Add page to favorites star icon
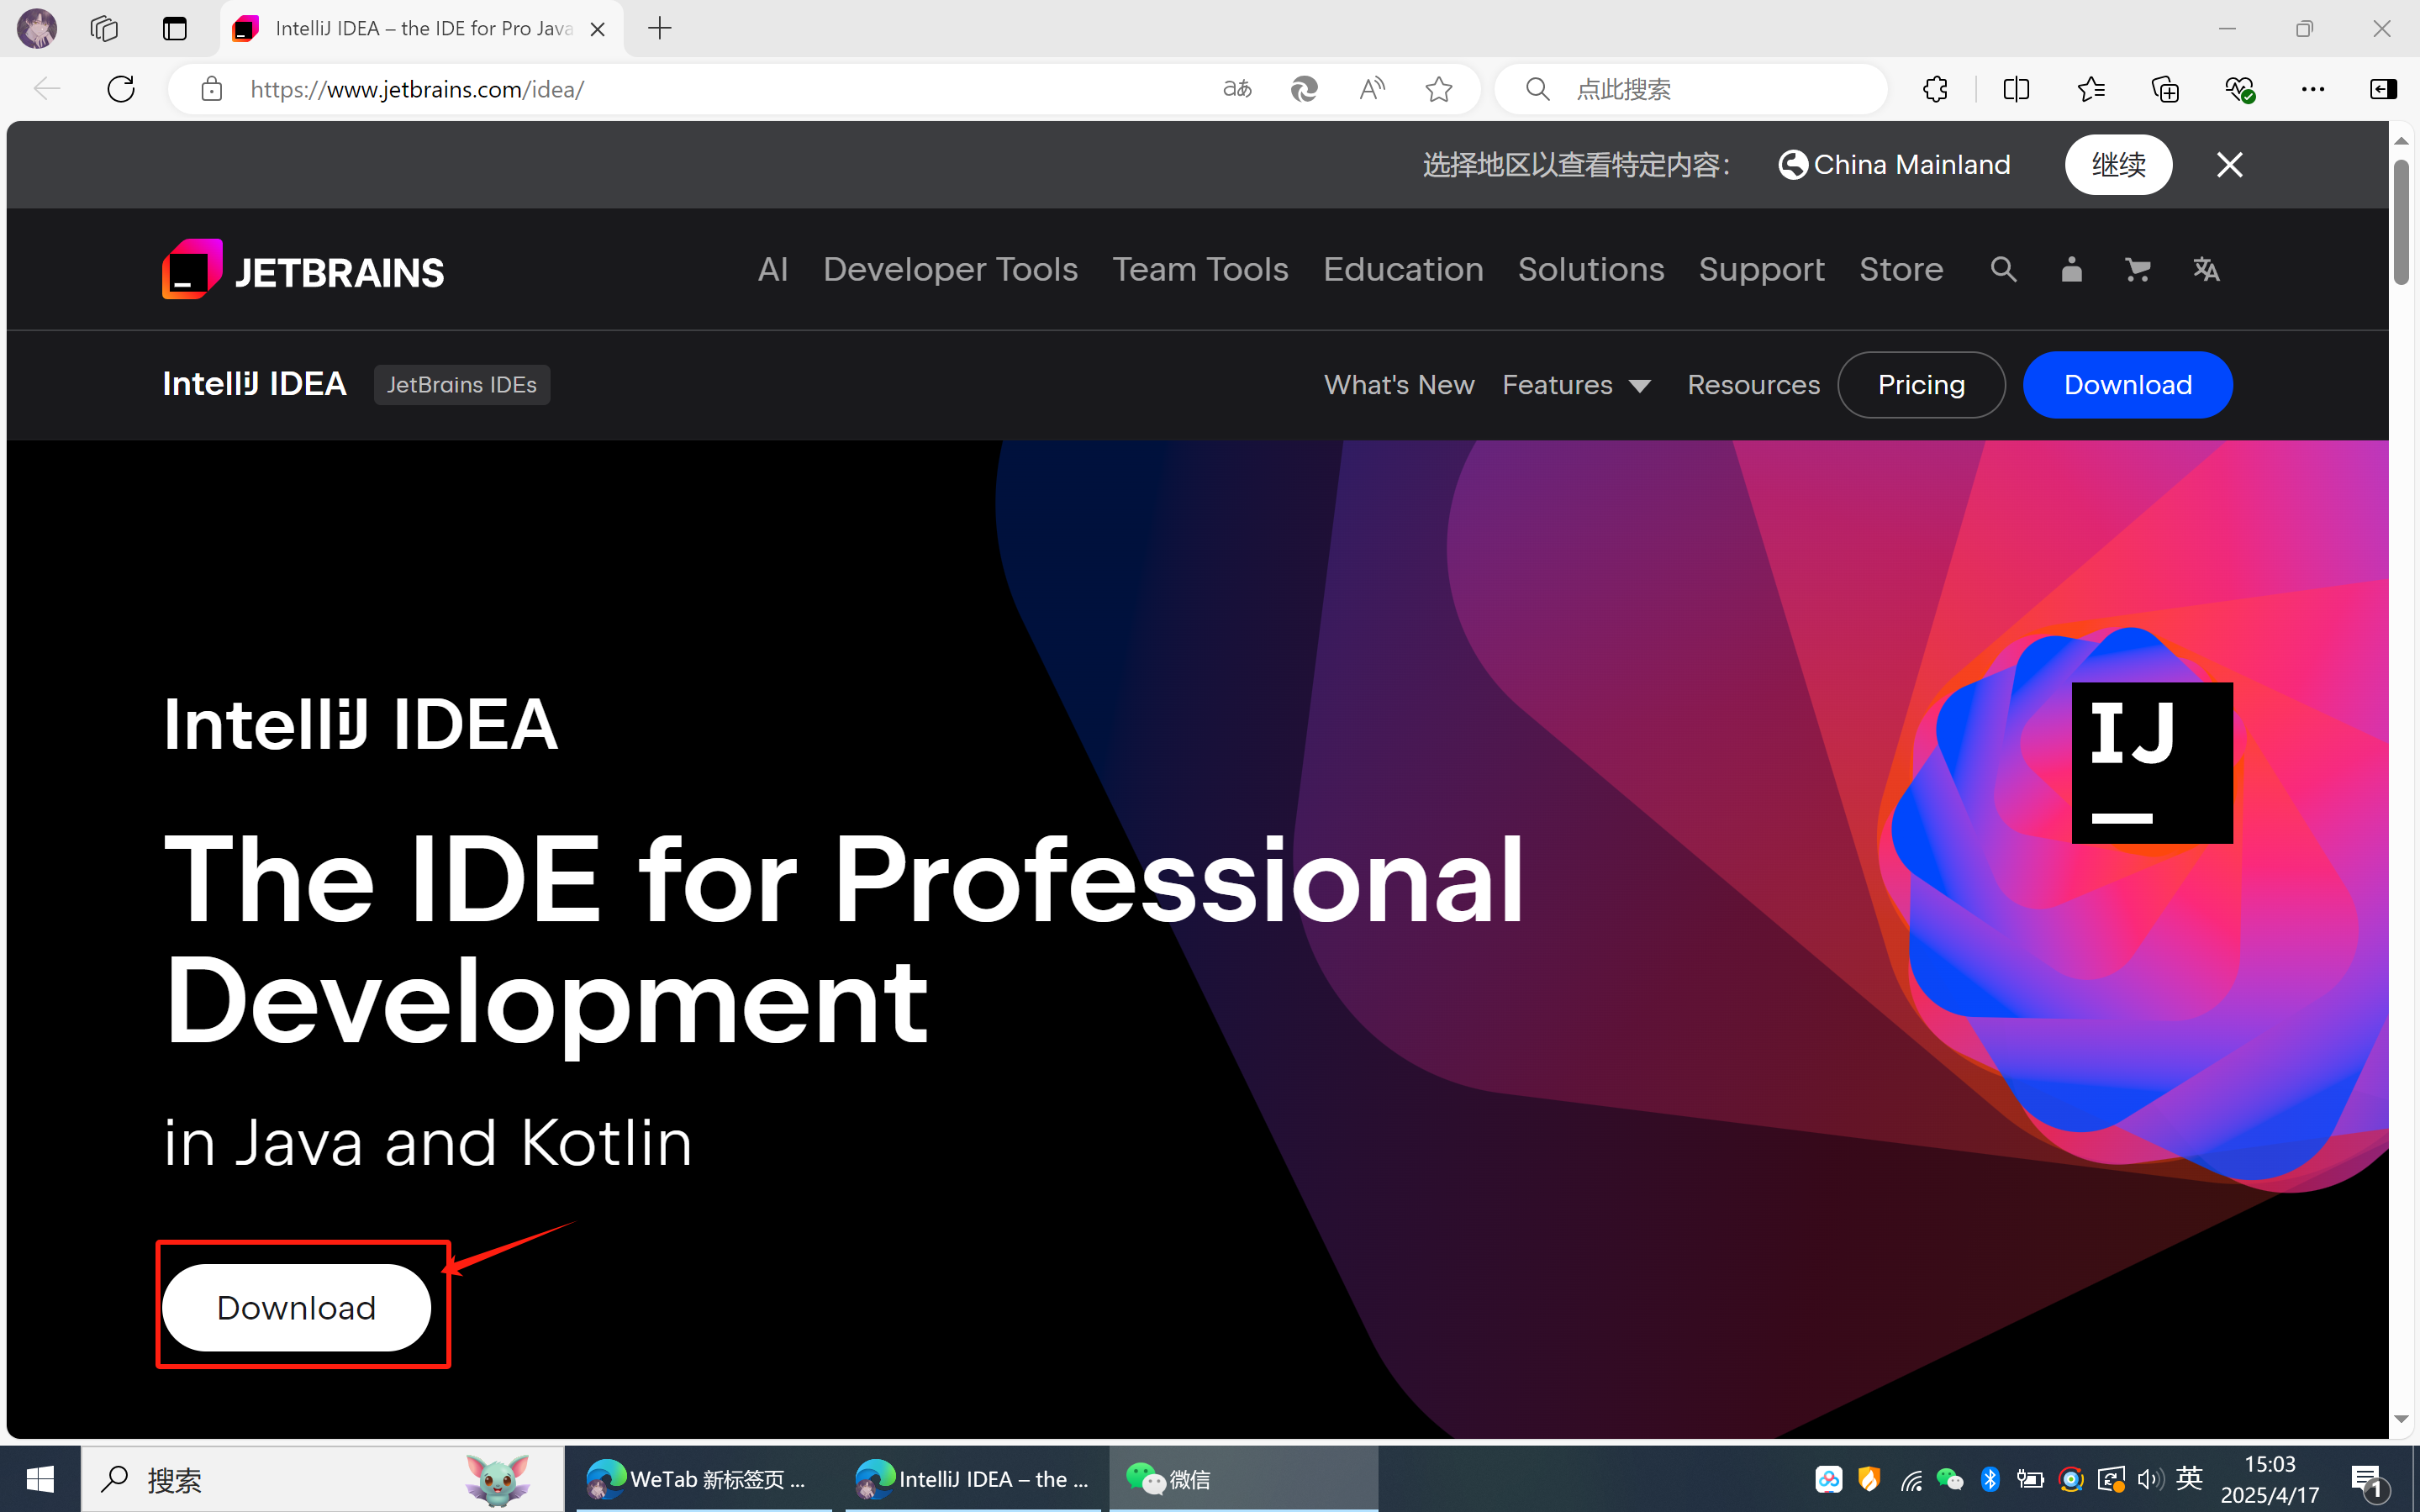This screenshot has width=2420, height=1512. [x=1438, y=89]
